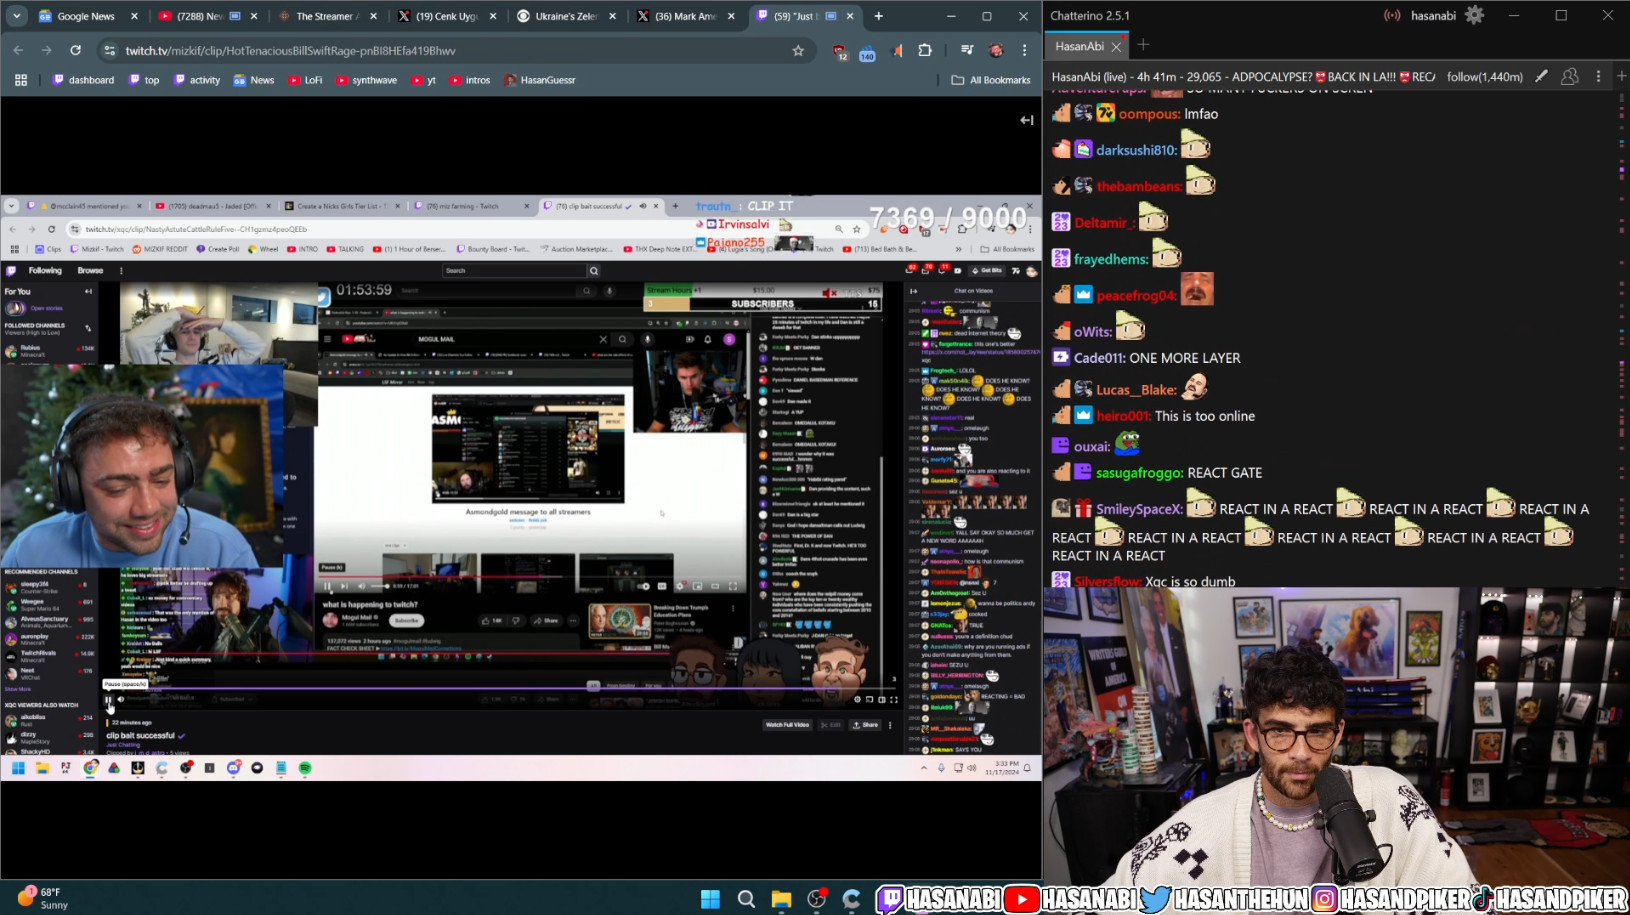Open the All Bookmarks folder
The height and width of the screenshot is (915, 1630).
click(x=991, y=80)
